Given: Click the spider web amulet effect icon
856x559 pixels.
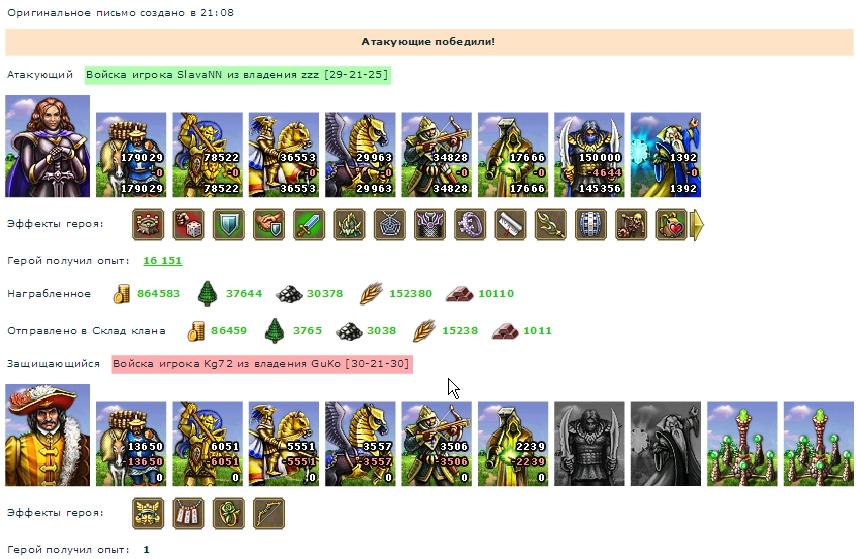Looking at the screenshot, I should 390,224.
